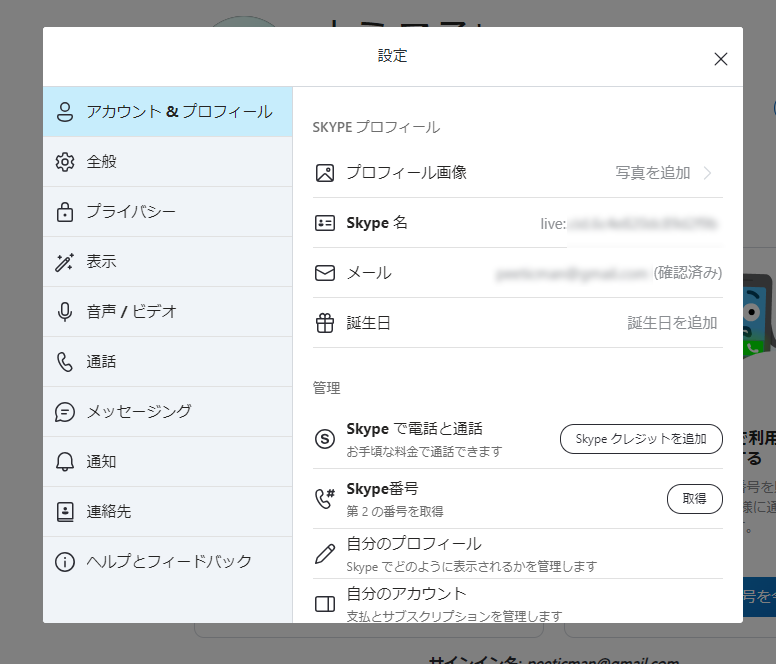Click the gift icon for 誕生日

click(x=325, y=323)
